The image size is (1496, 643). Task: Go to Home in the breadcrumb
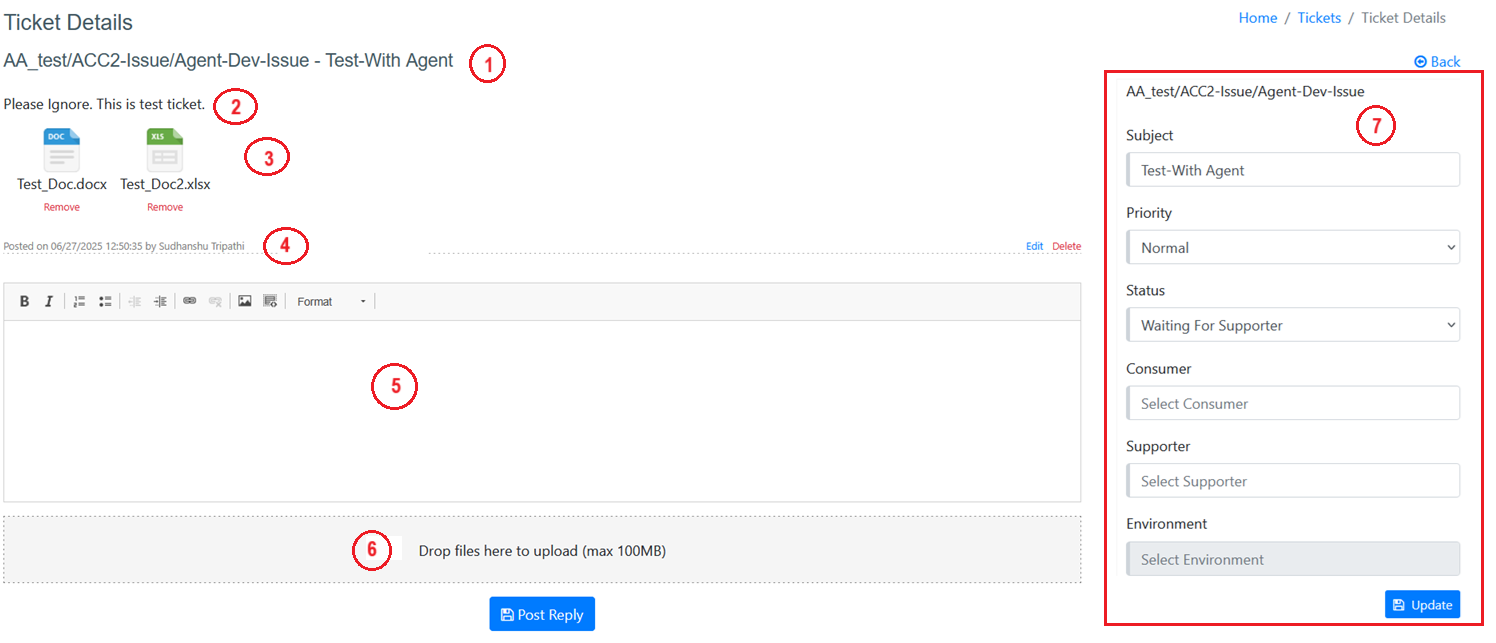(x=1257, y=18)
